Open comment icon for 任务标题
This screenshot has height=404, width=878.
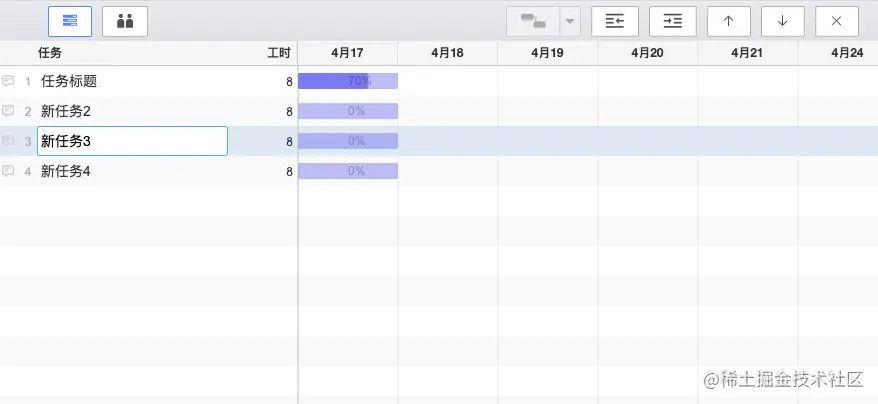[8, 81]
